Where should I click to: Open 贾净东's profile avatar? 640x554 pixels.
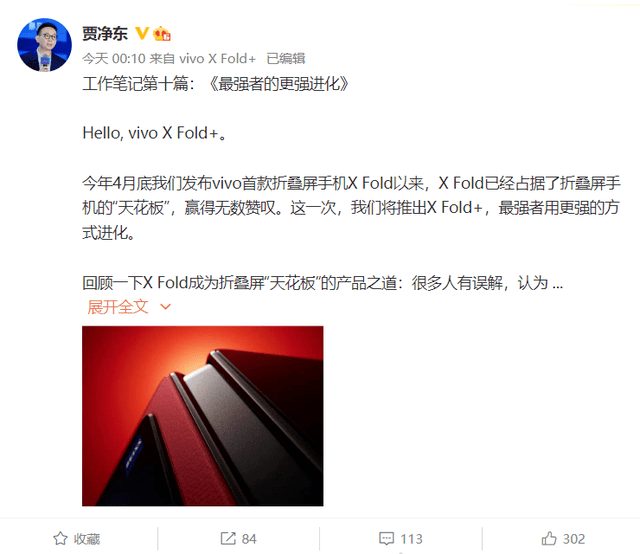pyautogui.click(x=44, y=44)
